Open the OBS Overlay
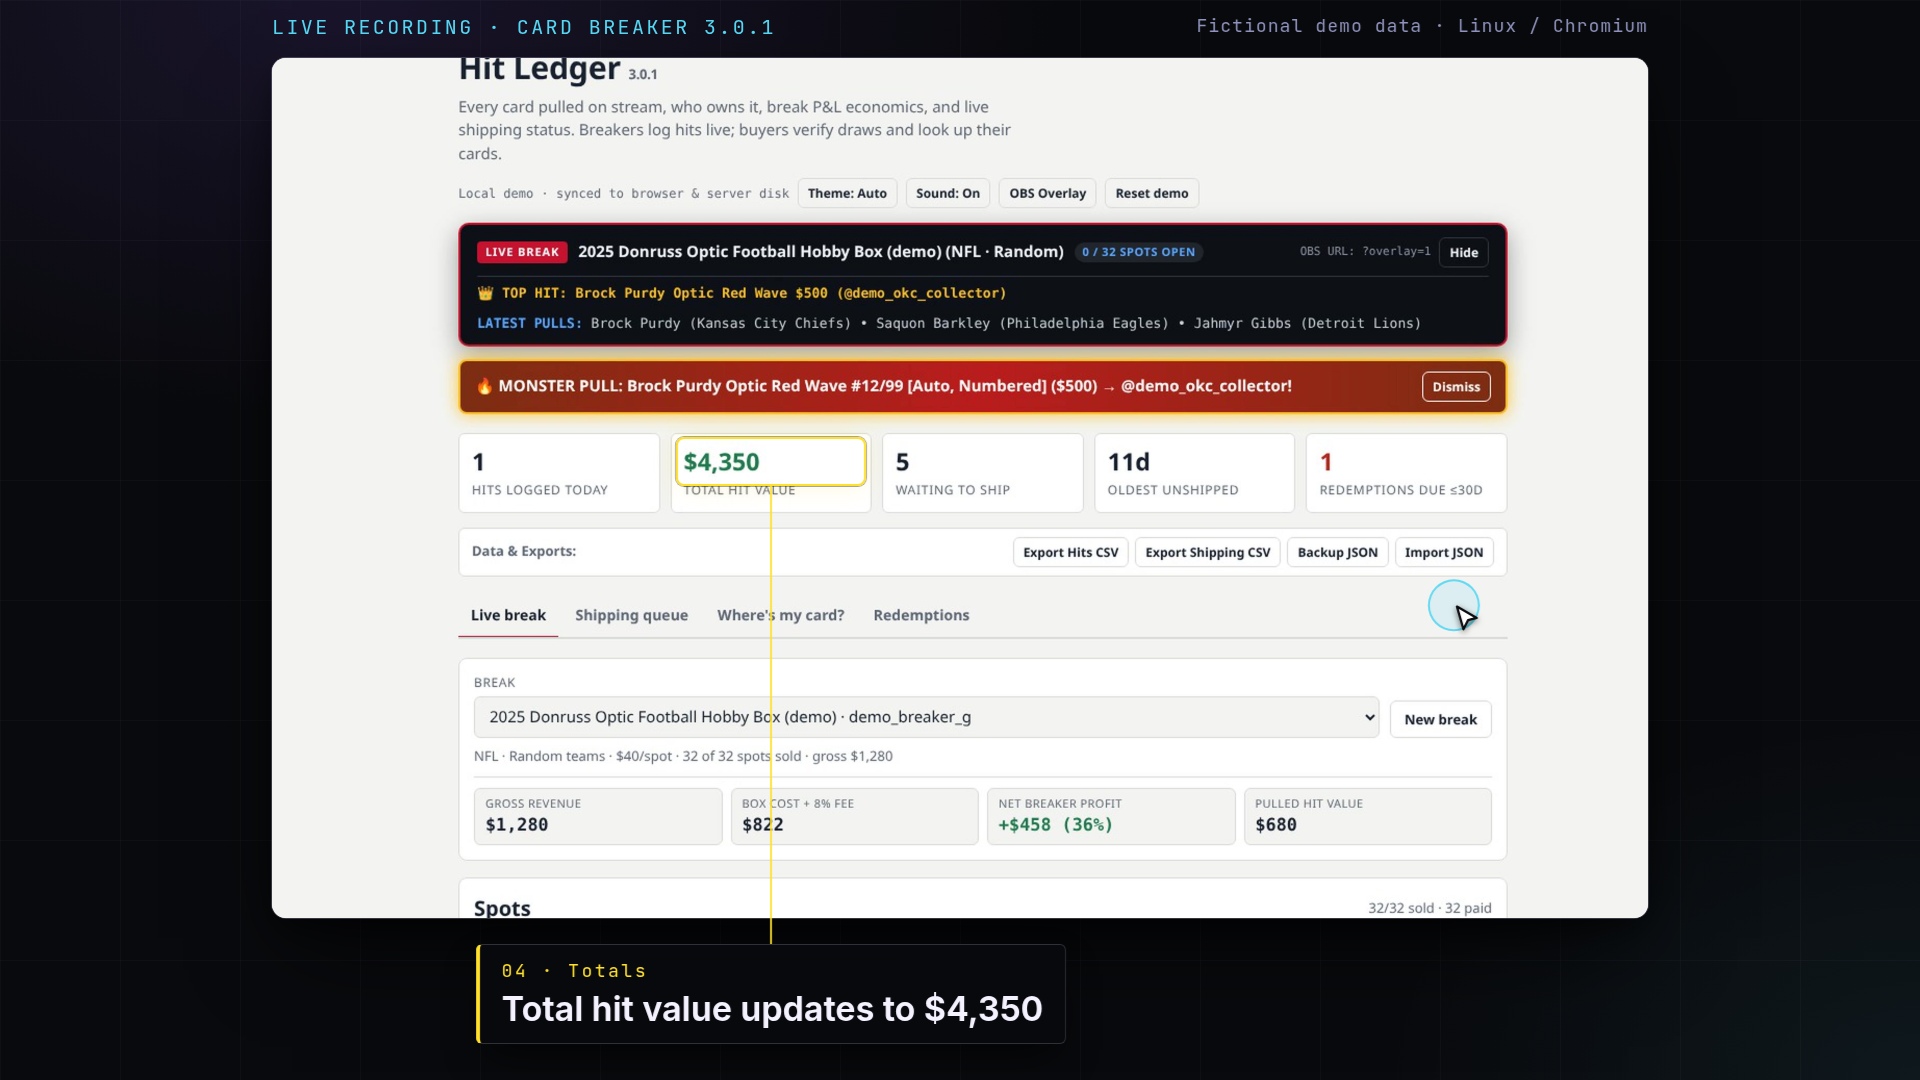This screenshot has height=1080, width=1920. point(1047,193)
